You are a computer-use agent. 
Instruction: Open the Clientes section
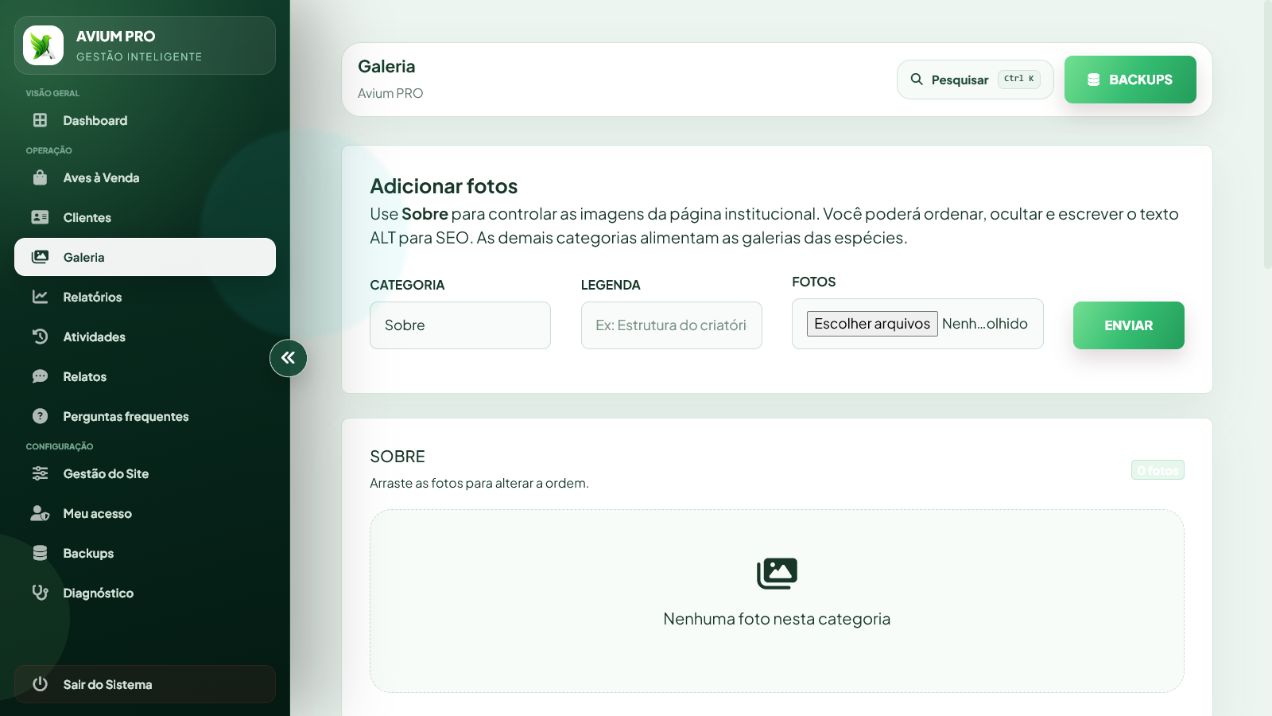(x=145, y=217)
